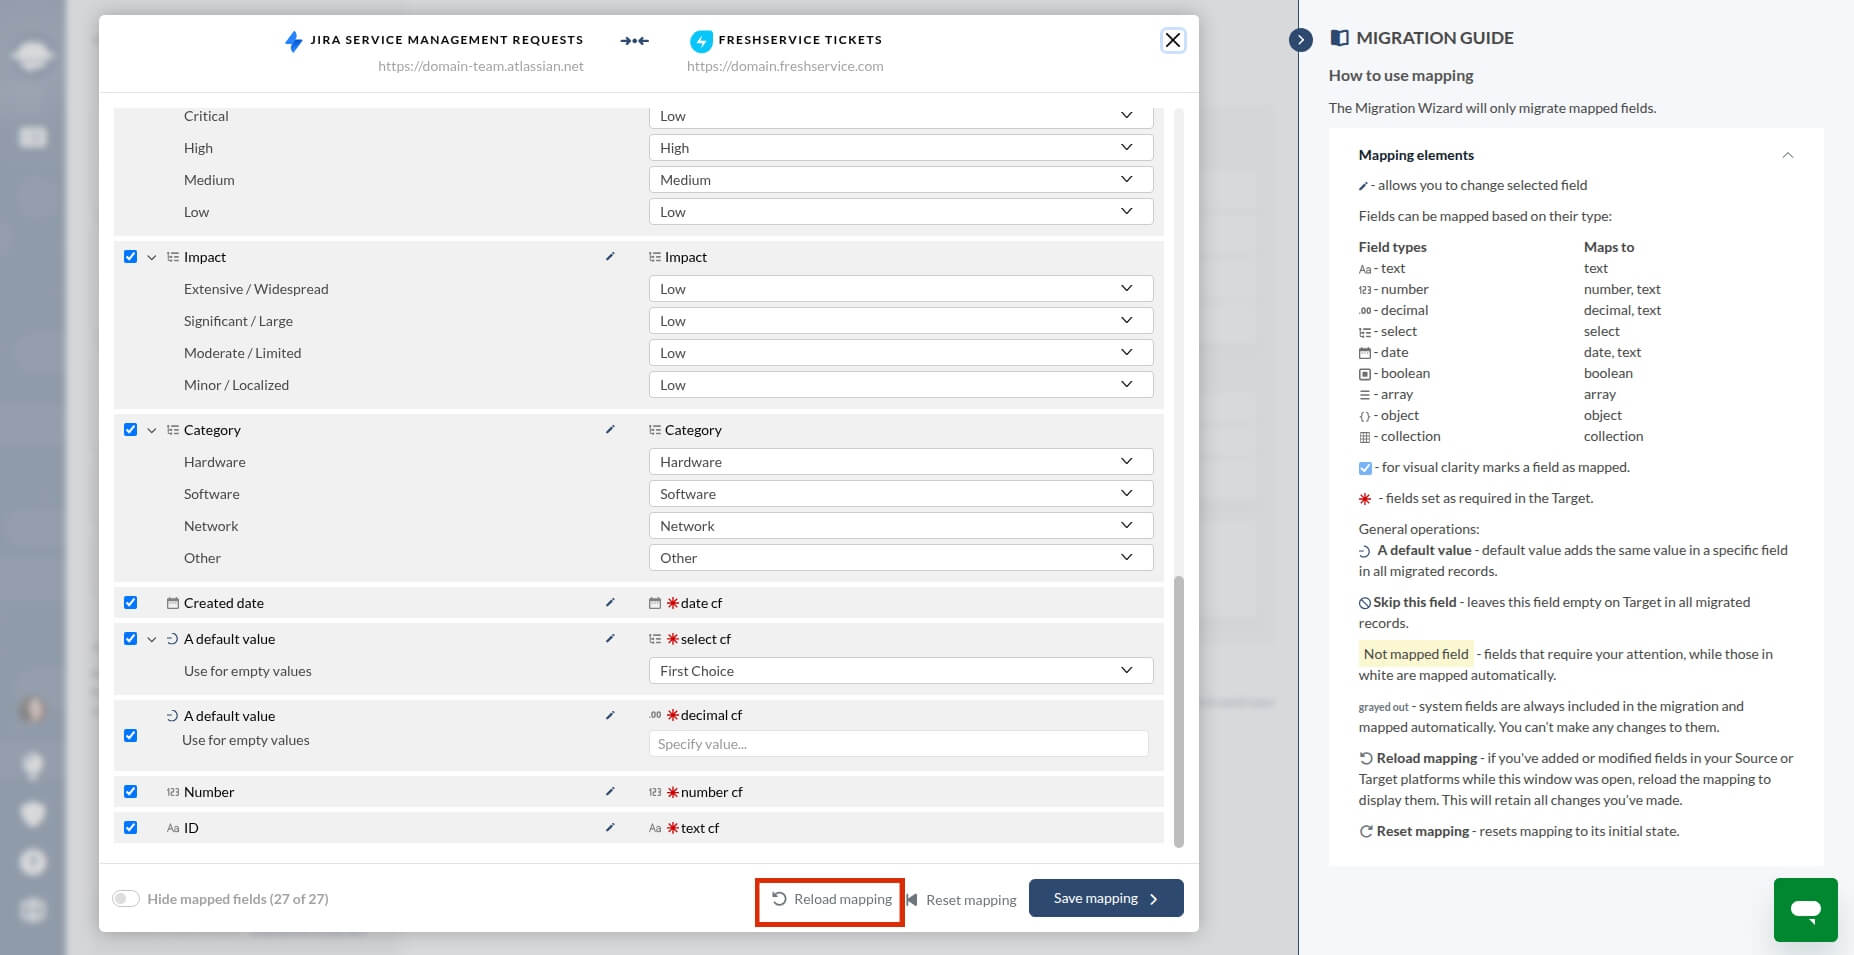Uncheck the Impact field checkbox
Screen dimensions: 1854x955
[x=130, y=257]
